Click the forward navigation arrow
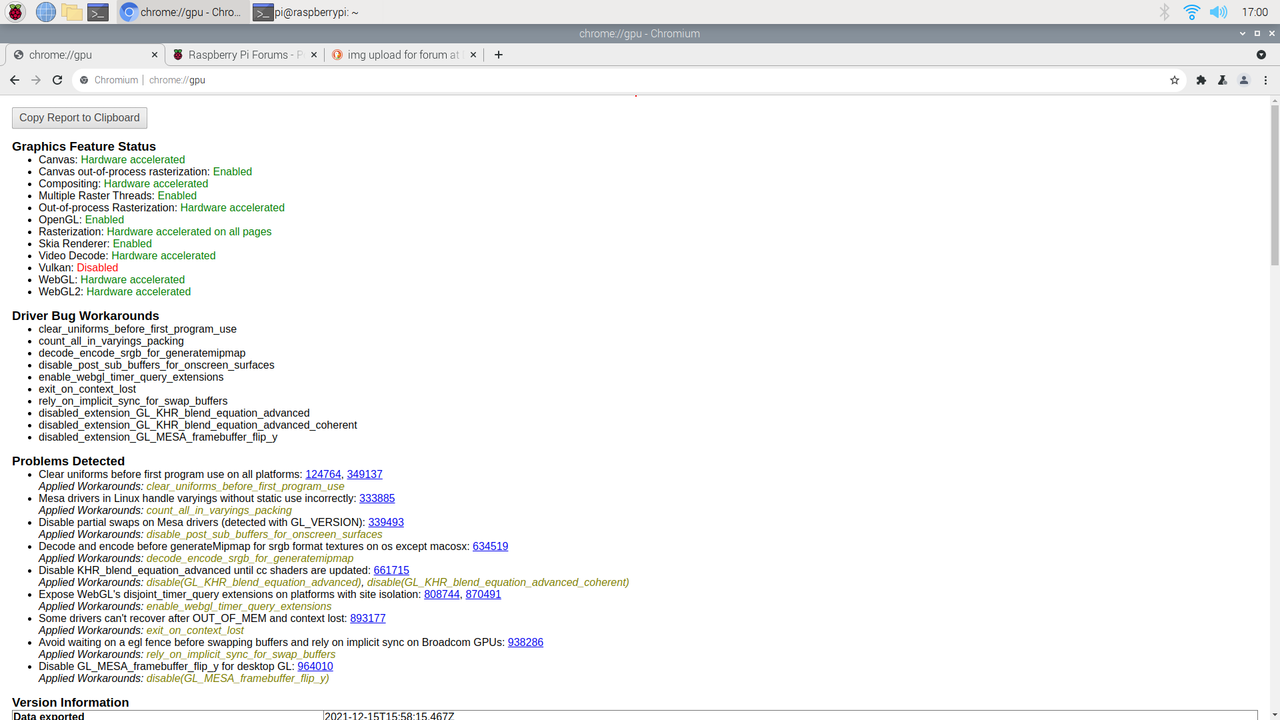The height and width of the screenshot is (720, 1280). 35,80
